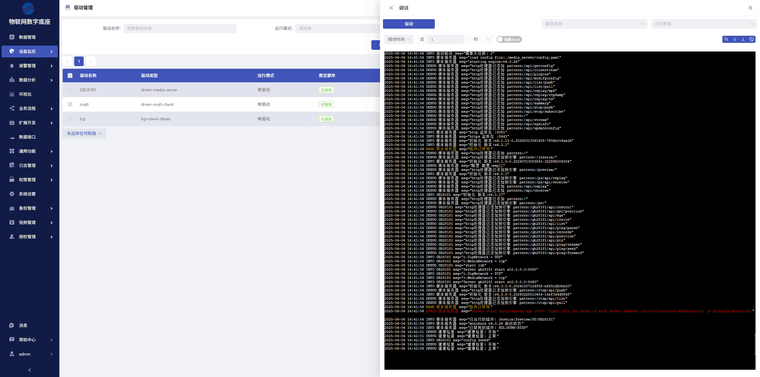Click the 已启用 tag in tcp row

click(x=326, y=119)
